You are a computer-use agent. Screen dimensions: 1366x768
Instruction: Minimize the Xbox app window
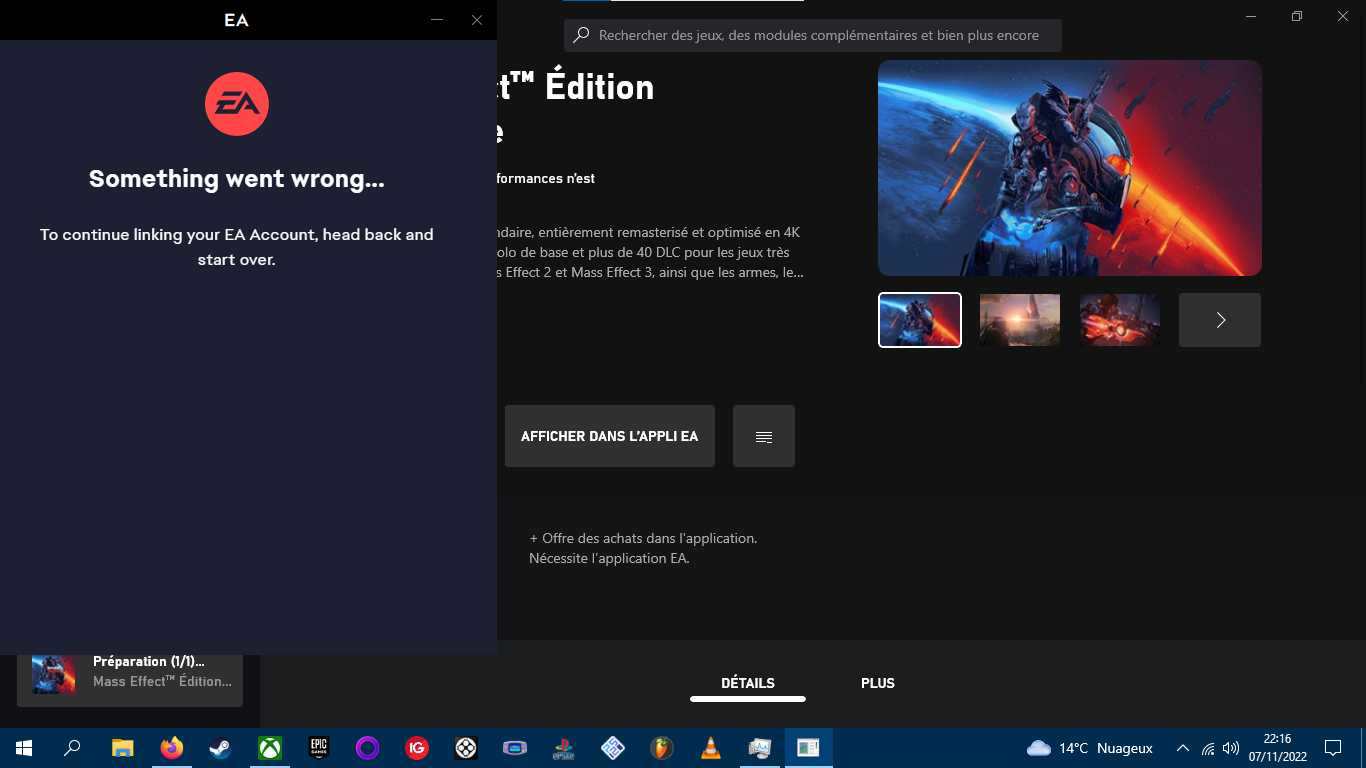pyautogui.click(x=1251, y=16)
